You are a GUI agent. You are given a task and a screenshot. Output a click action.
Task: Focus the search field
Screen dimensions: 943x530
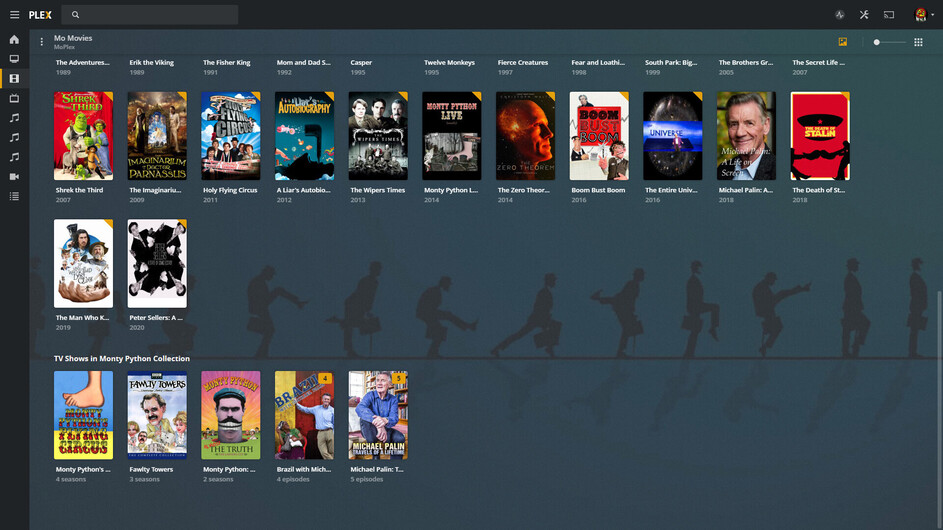150,14
